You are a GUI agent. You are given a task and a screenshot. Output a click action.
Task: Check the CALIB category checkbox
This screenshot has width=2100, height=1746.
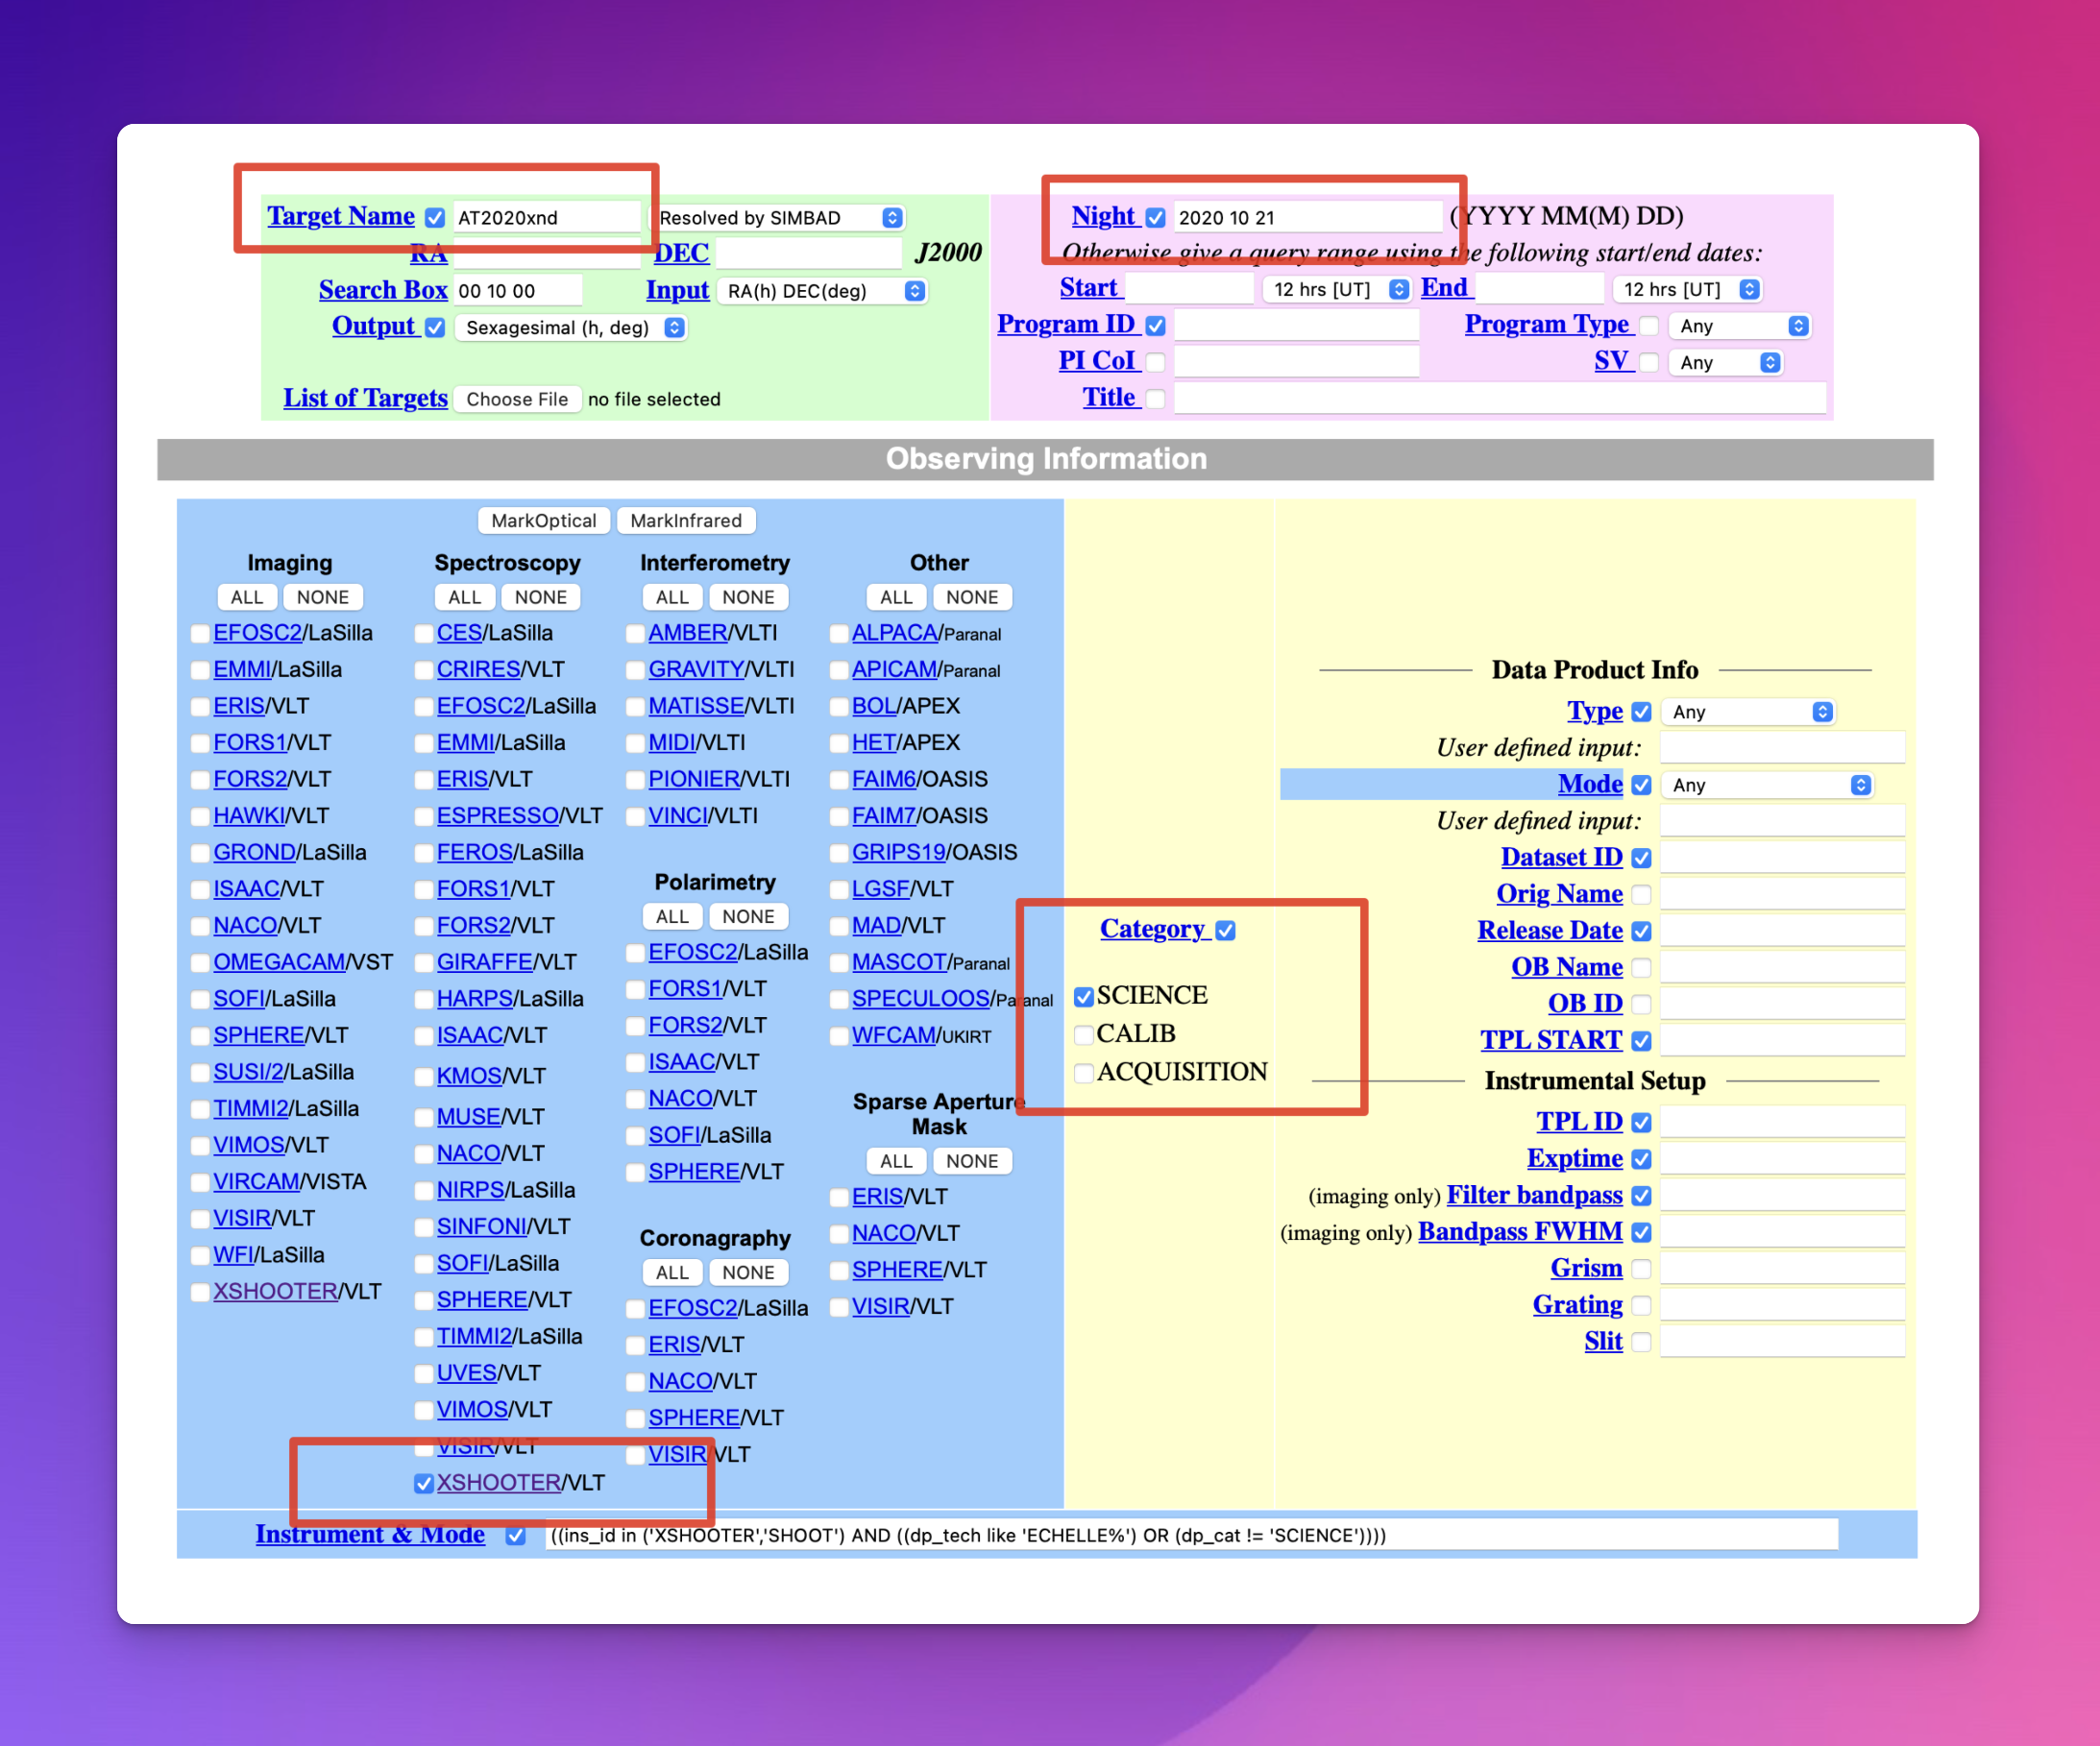(1083, 1034)
